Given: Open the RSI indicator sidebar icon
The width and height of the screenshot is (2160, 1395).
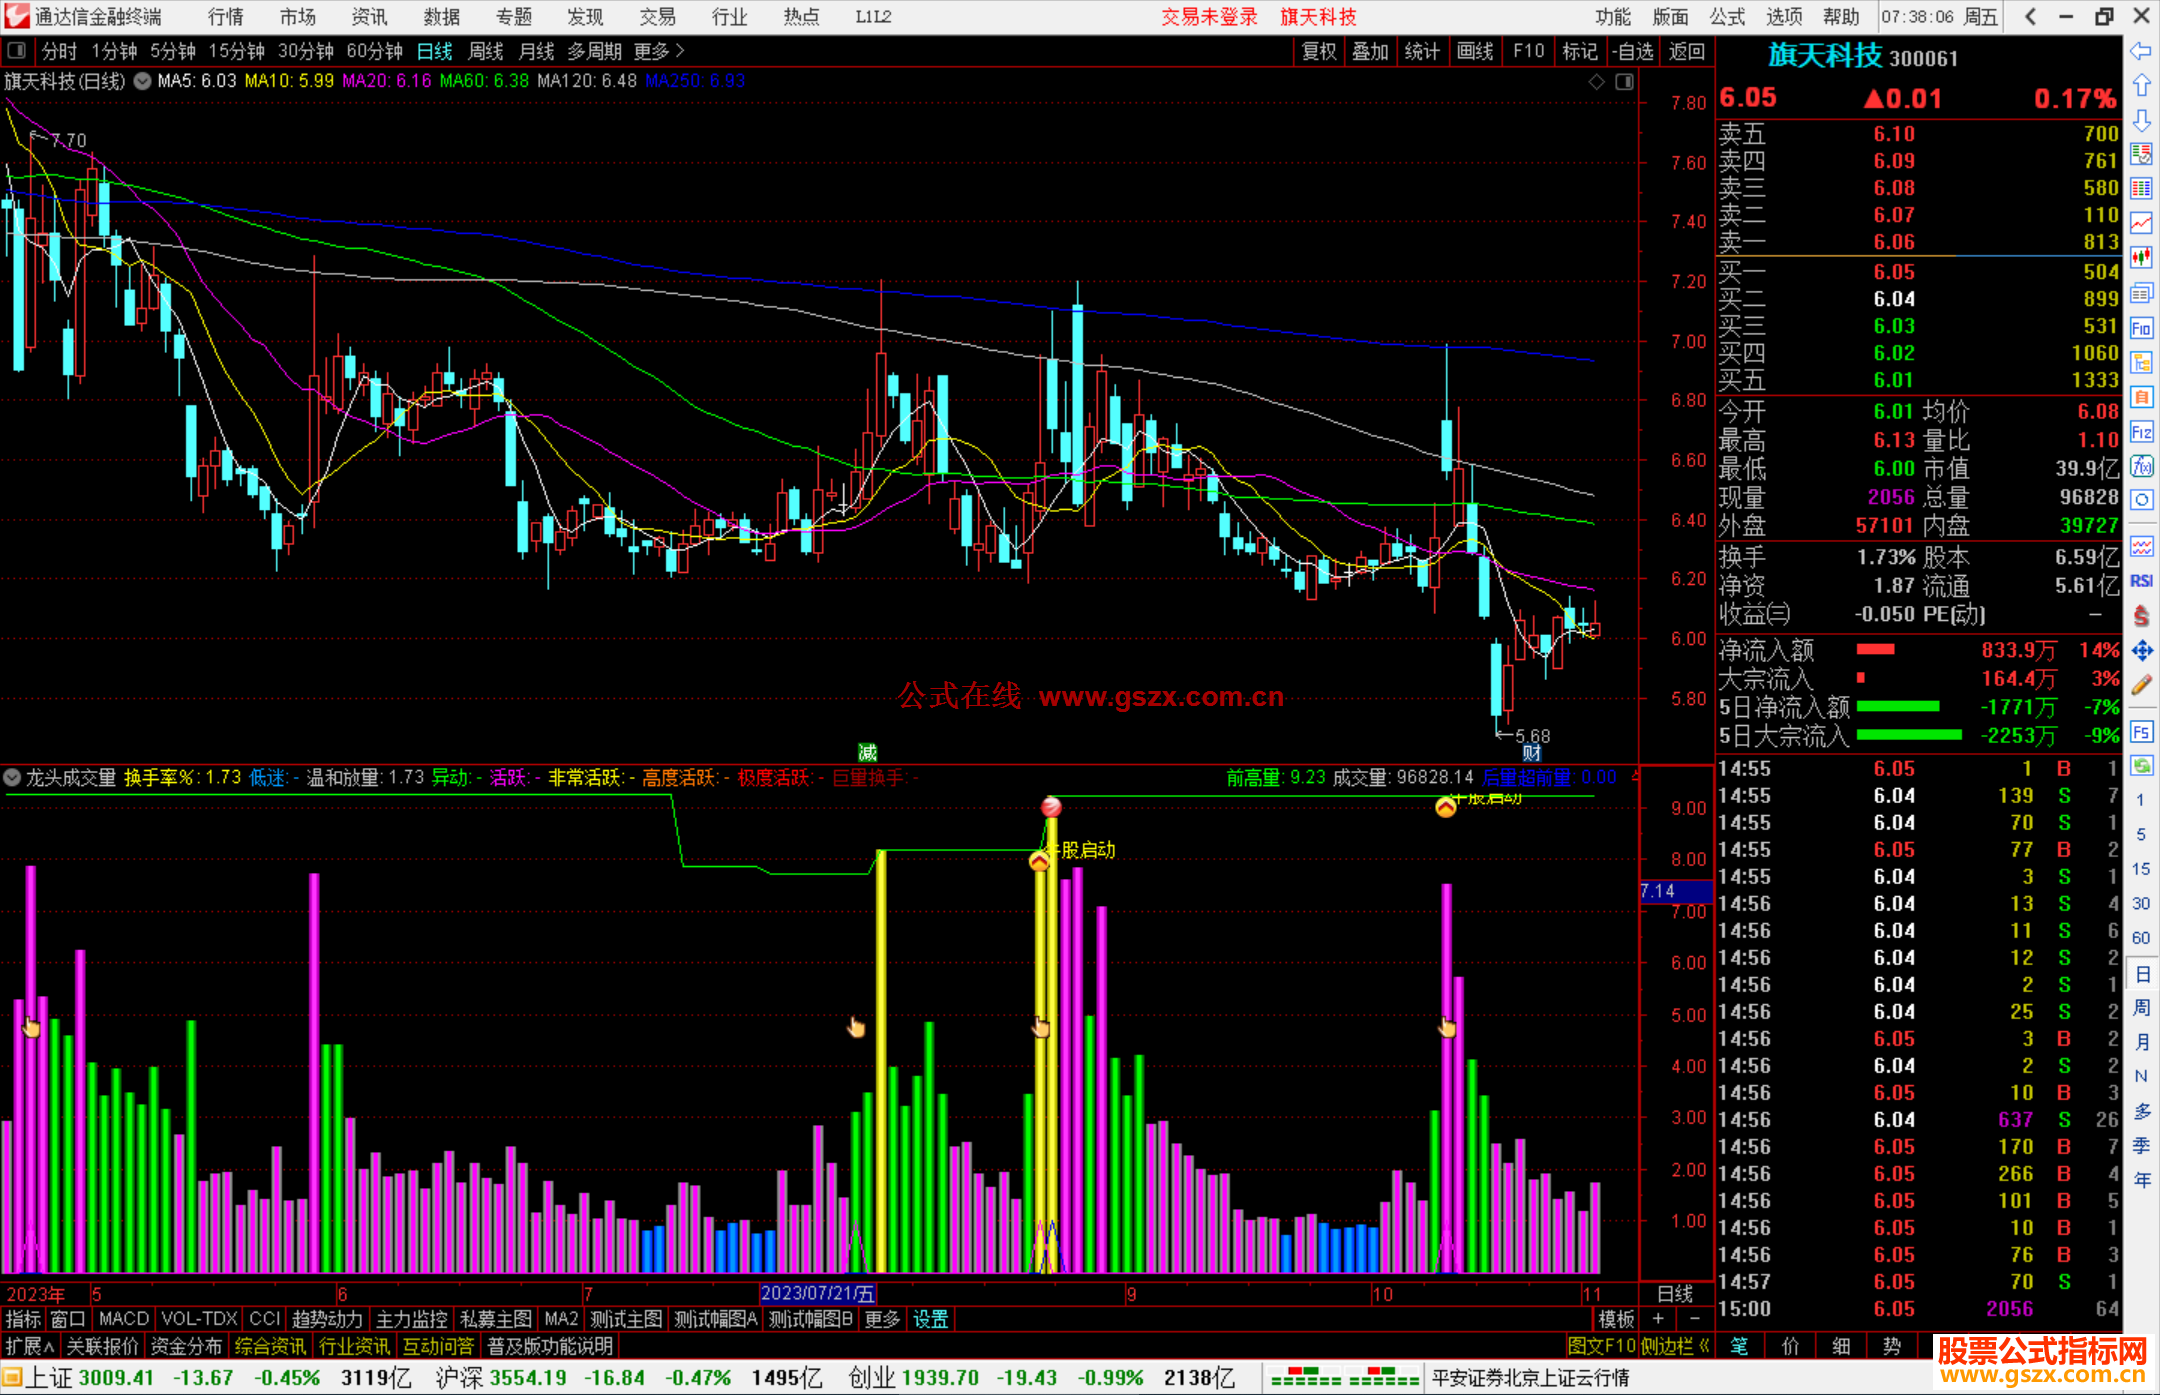Looking at the screenshot, I should click(2141, 581).
